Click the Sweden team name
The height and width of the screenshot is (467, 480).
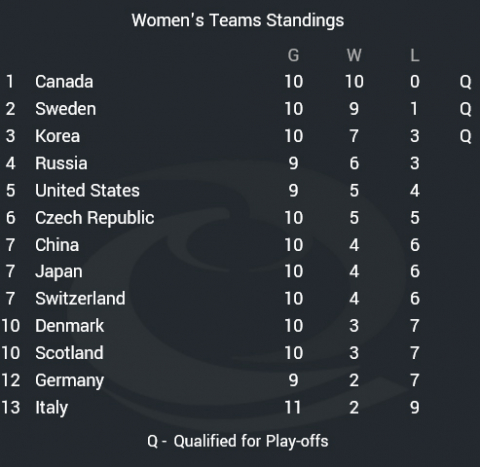(66, 109)
